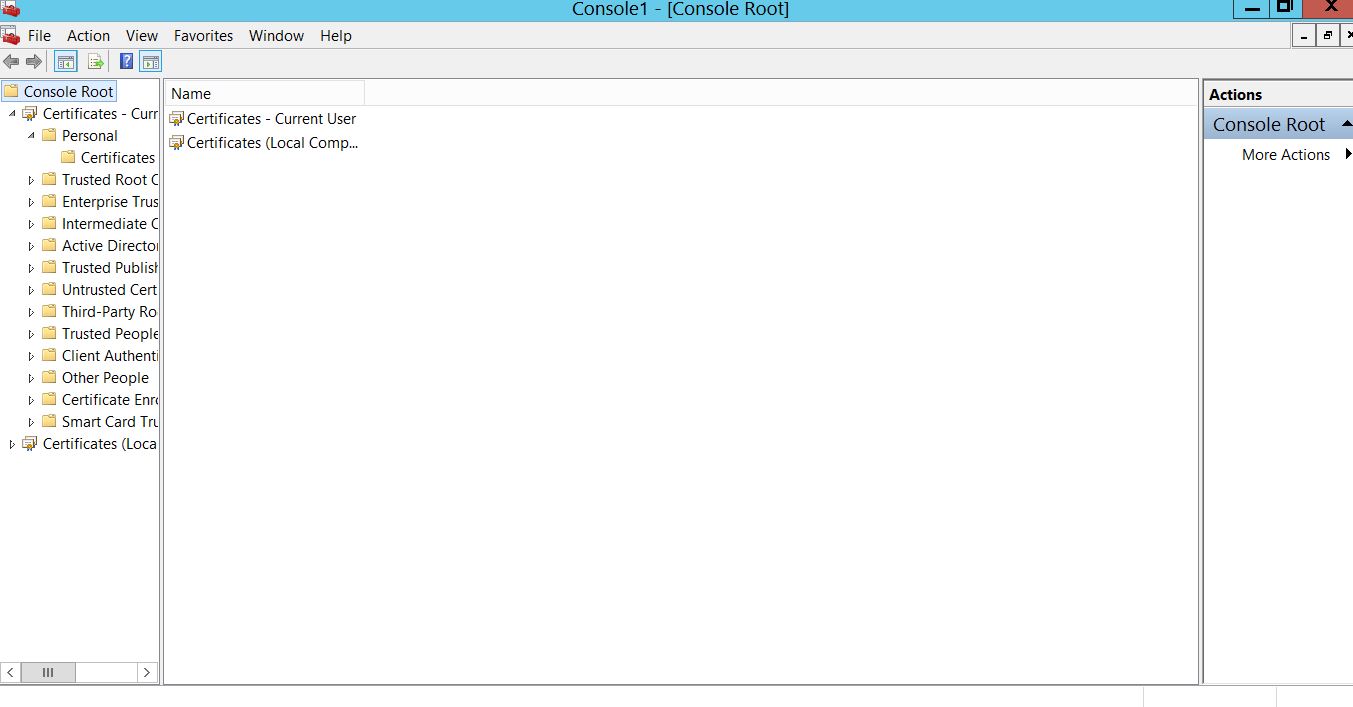Click tree pane scrollbar left arrow
Screen dimensions: 1353x707
point(11,672)
